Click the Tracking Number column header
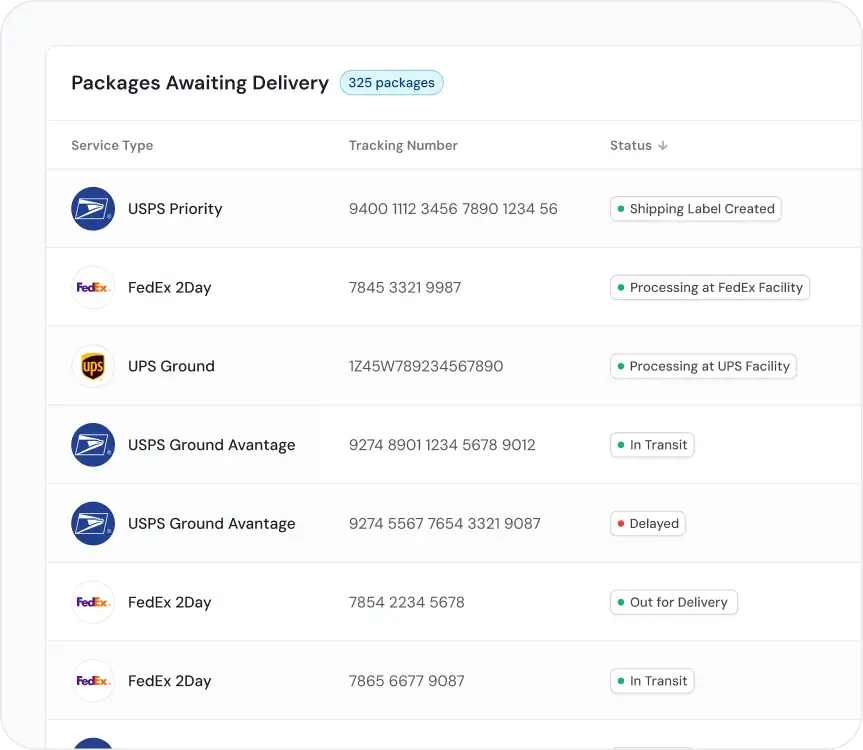This screenshot has height=750, width=863. click(403, 146)
